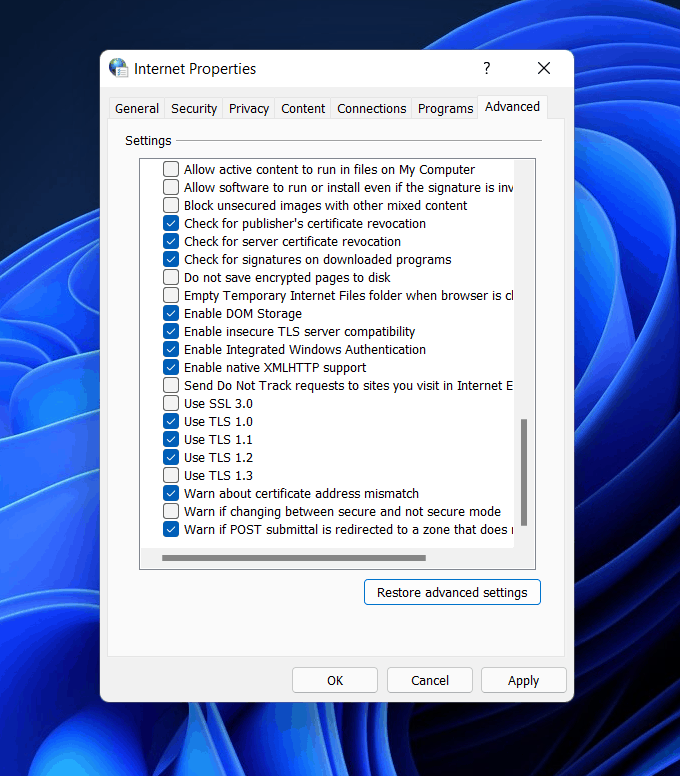Uncheck Warn about certificate address mismatch
Image resolution: width=680 pixels, height=776 pixels.
(171, 493)
